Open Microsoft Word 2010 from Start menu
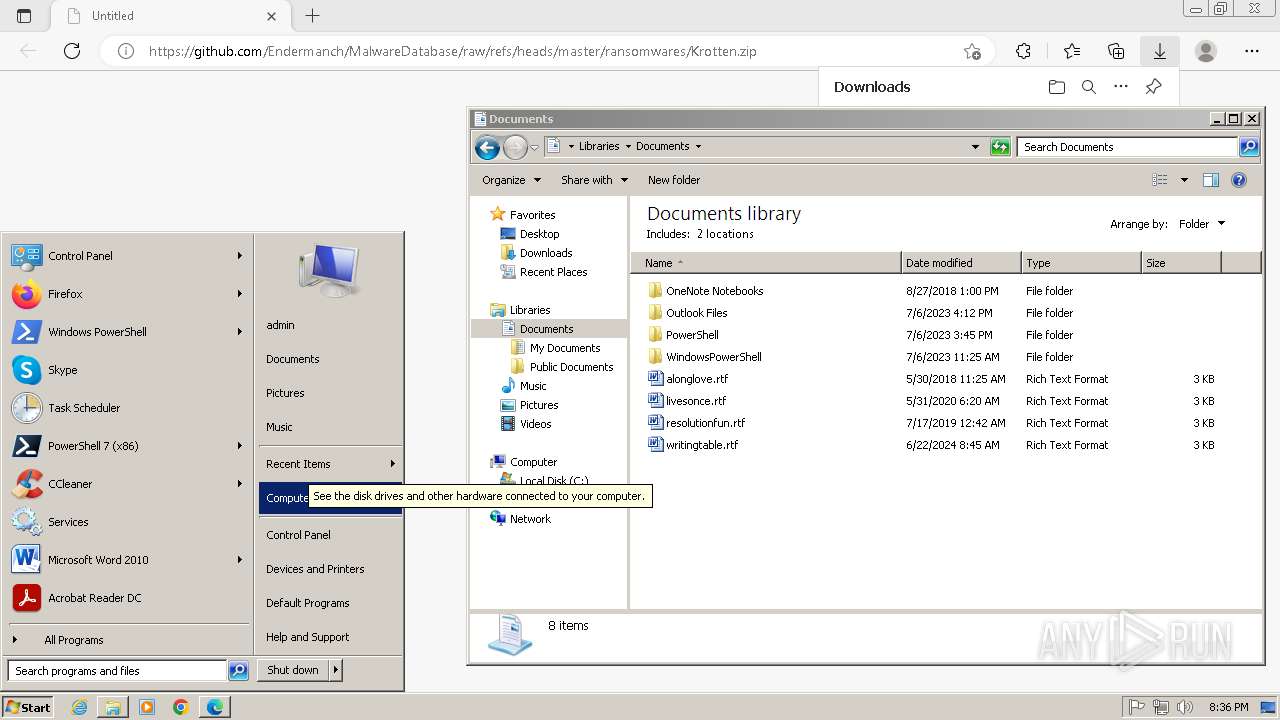1280x720 pixels. (127, 560)
